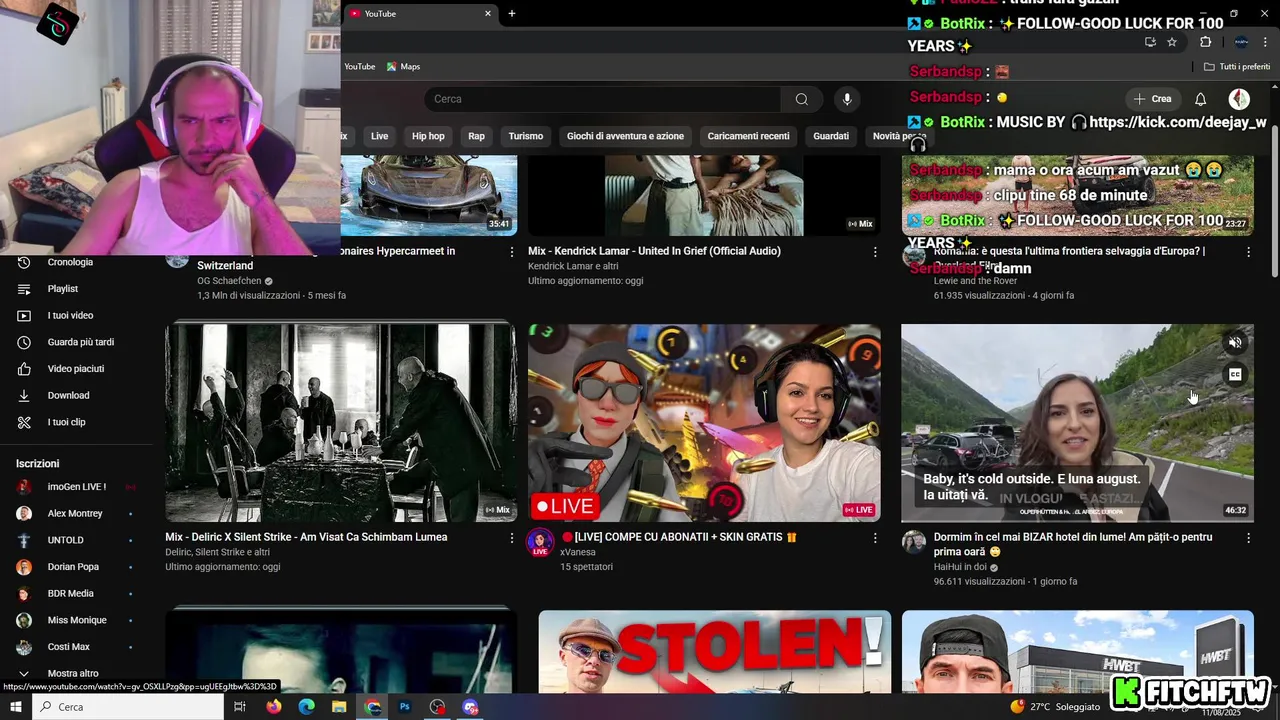The width and height of the screenshot is (1280, 720).
Task: Unmute the HaiHui in doi preview video
Action: [1235, 342]
